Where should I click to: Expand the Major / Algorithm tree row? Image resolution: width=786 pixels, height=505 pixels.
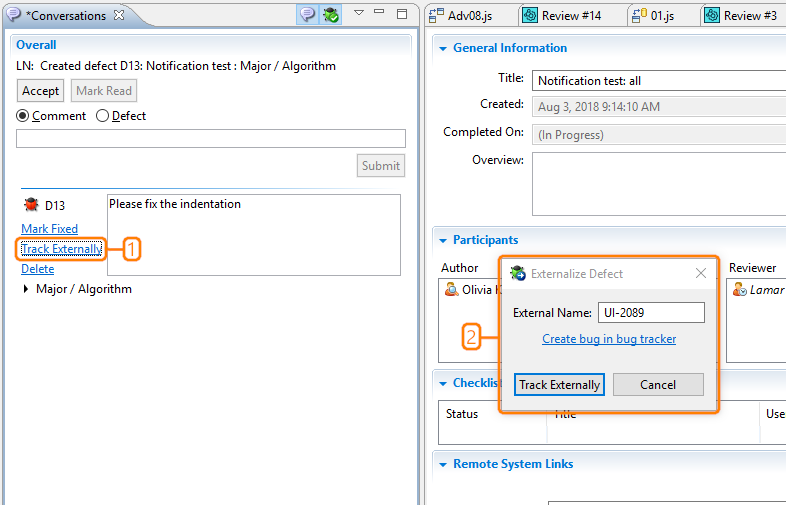(26, 289)
